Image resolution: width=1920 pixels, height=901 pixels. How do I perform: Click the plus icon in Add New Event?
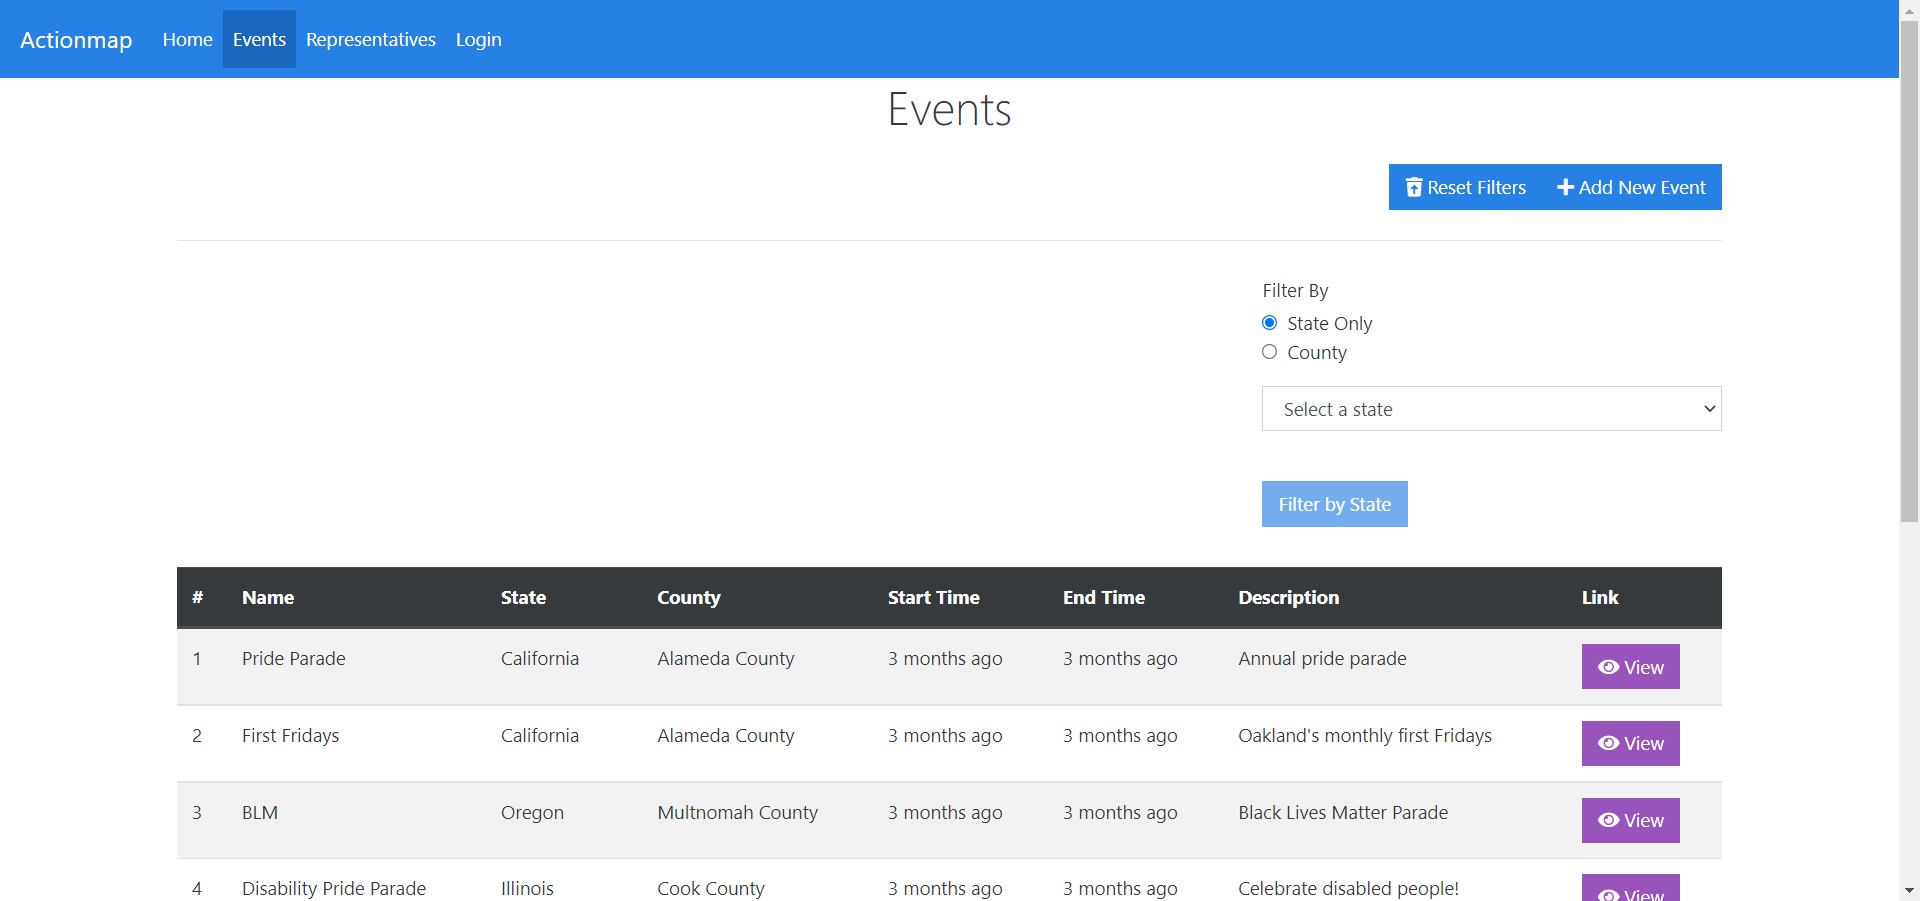click(1565, 187)
